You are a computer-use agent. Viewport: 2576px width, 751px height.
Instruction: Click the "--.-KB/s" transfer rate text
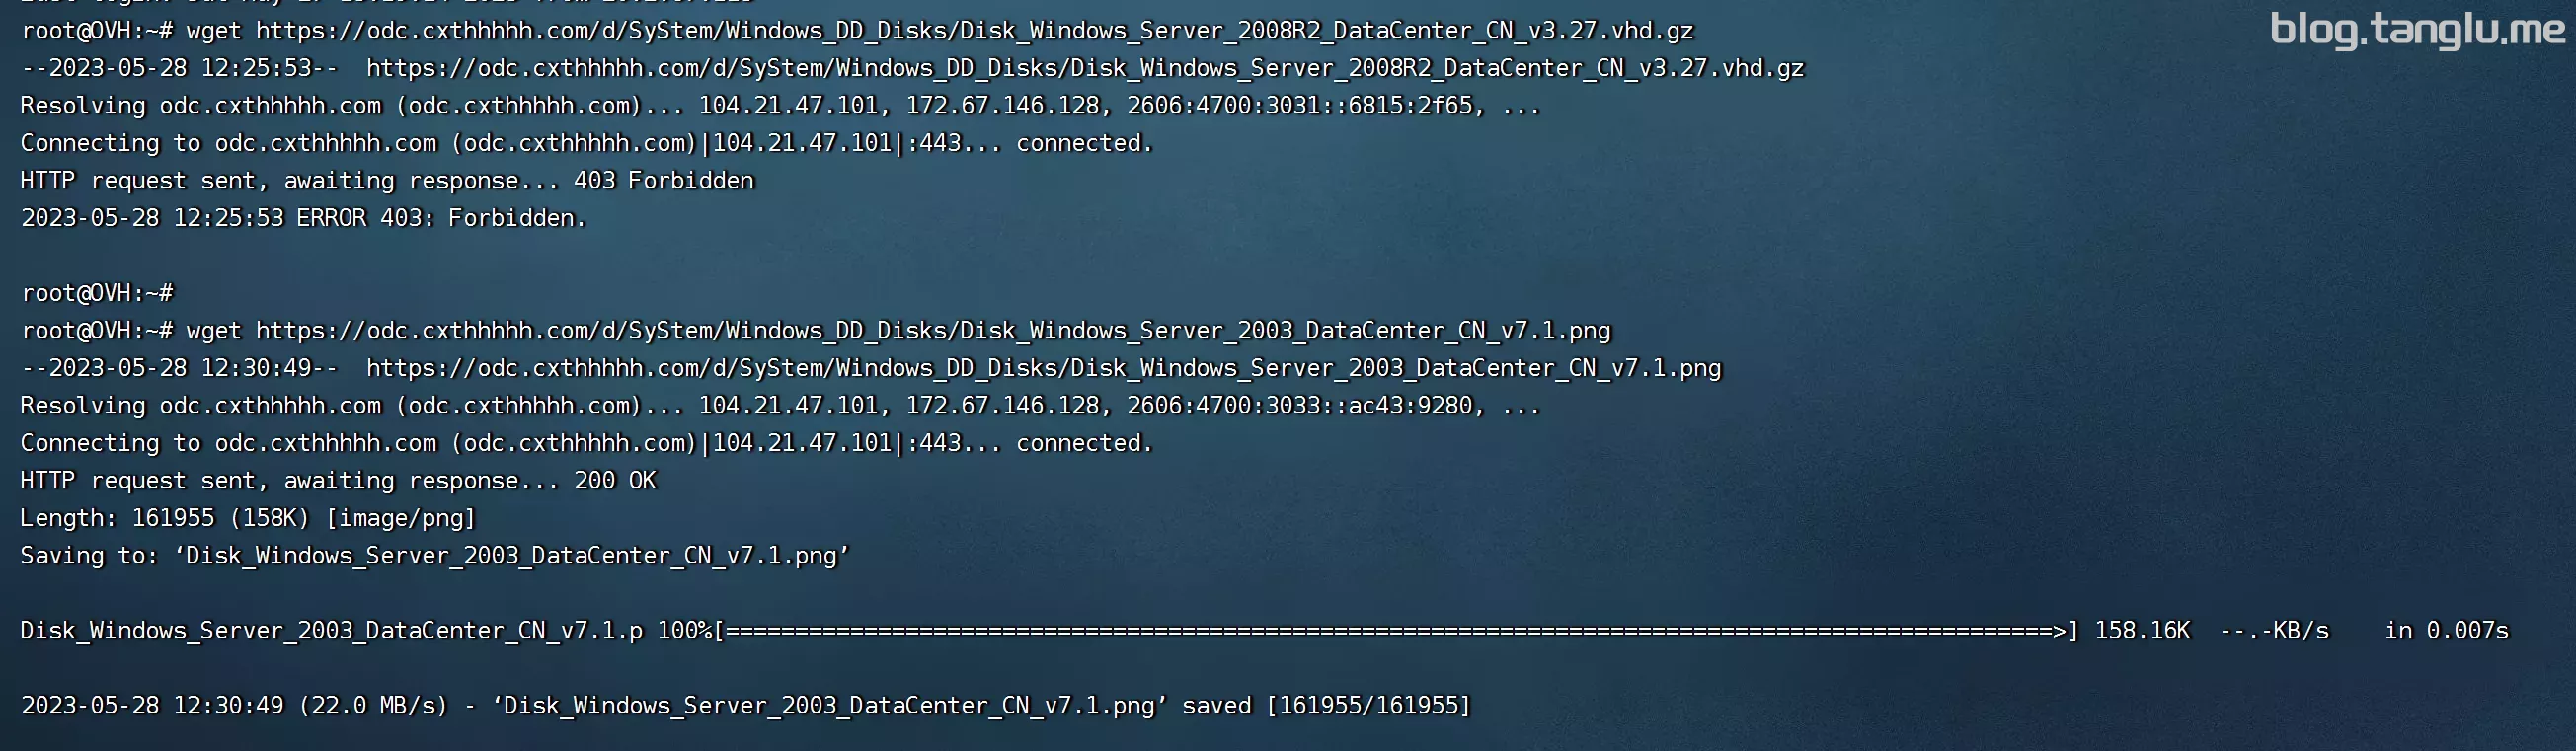coord(2274,631)
